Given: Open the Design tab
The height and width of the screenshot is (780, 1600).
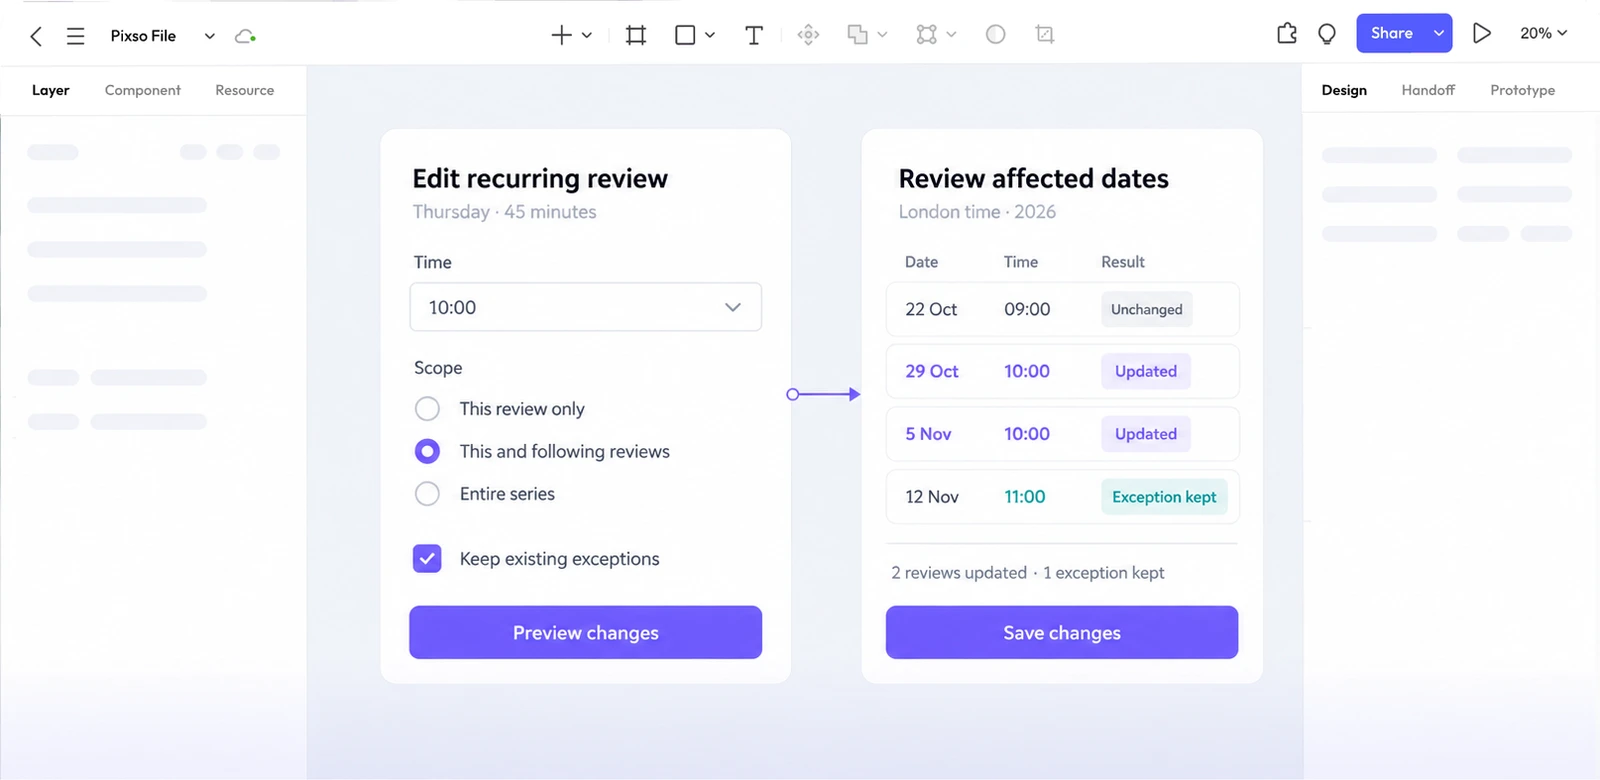Looking at the screenshot, I should 1344,90.
